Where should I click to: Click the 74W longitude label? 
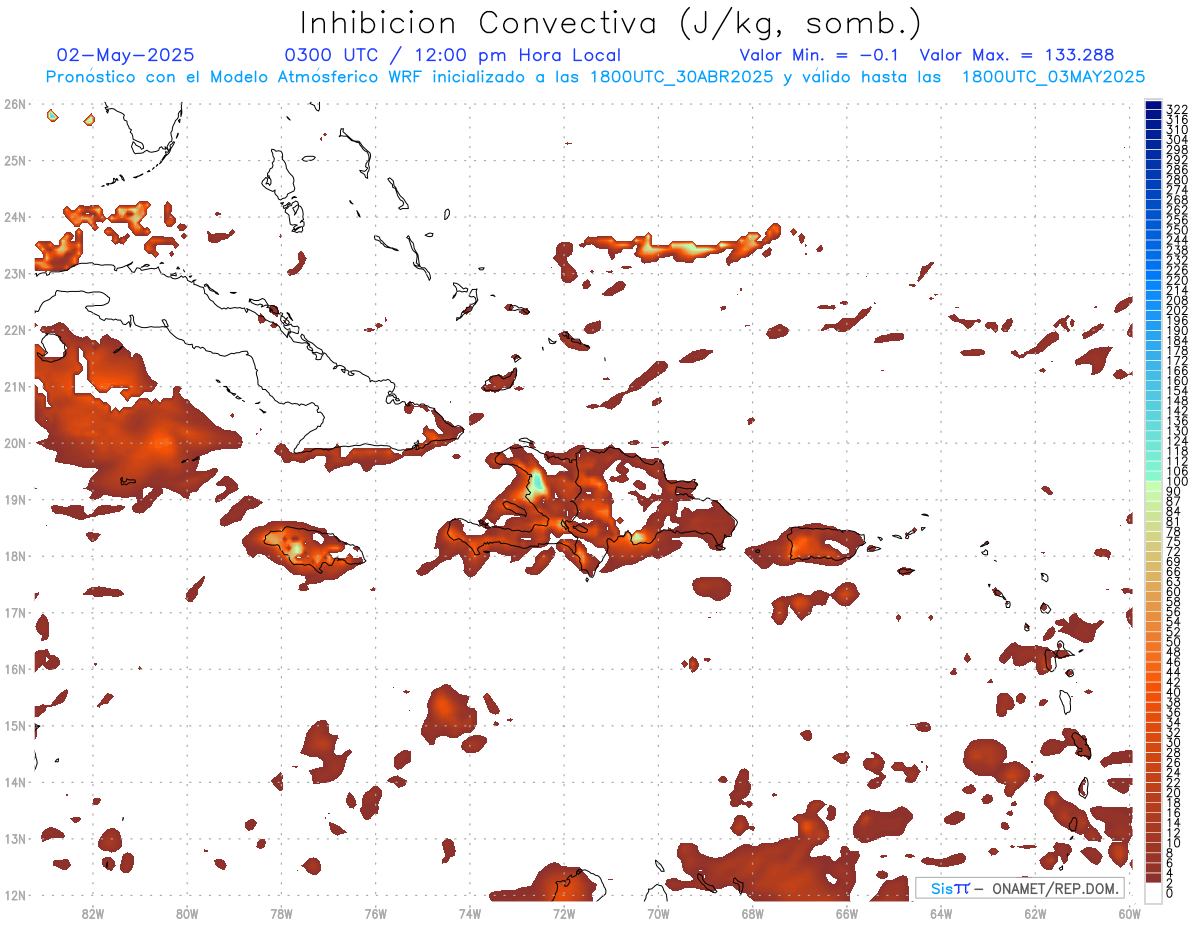(469, 913)
